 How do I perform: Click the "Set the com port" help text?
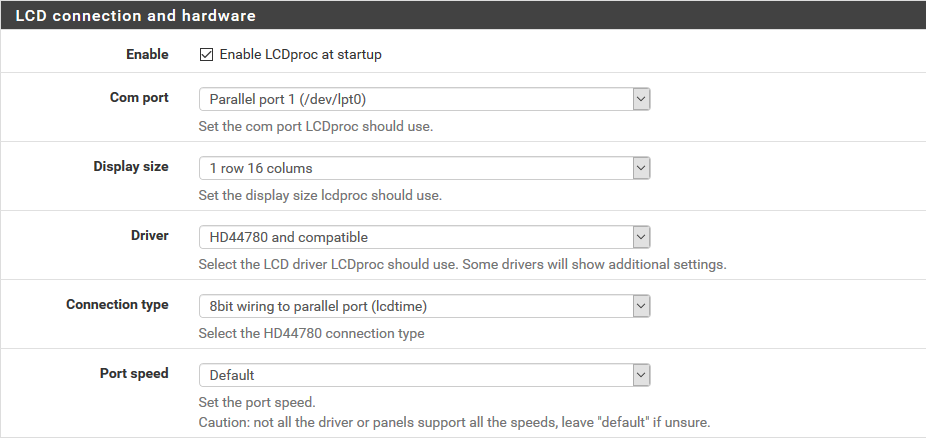coord(316,127)
